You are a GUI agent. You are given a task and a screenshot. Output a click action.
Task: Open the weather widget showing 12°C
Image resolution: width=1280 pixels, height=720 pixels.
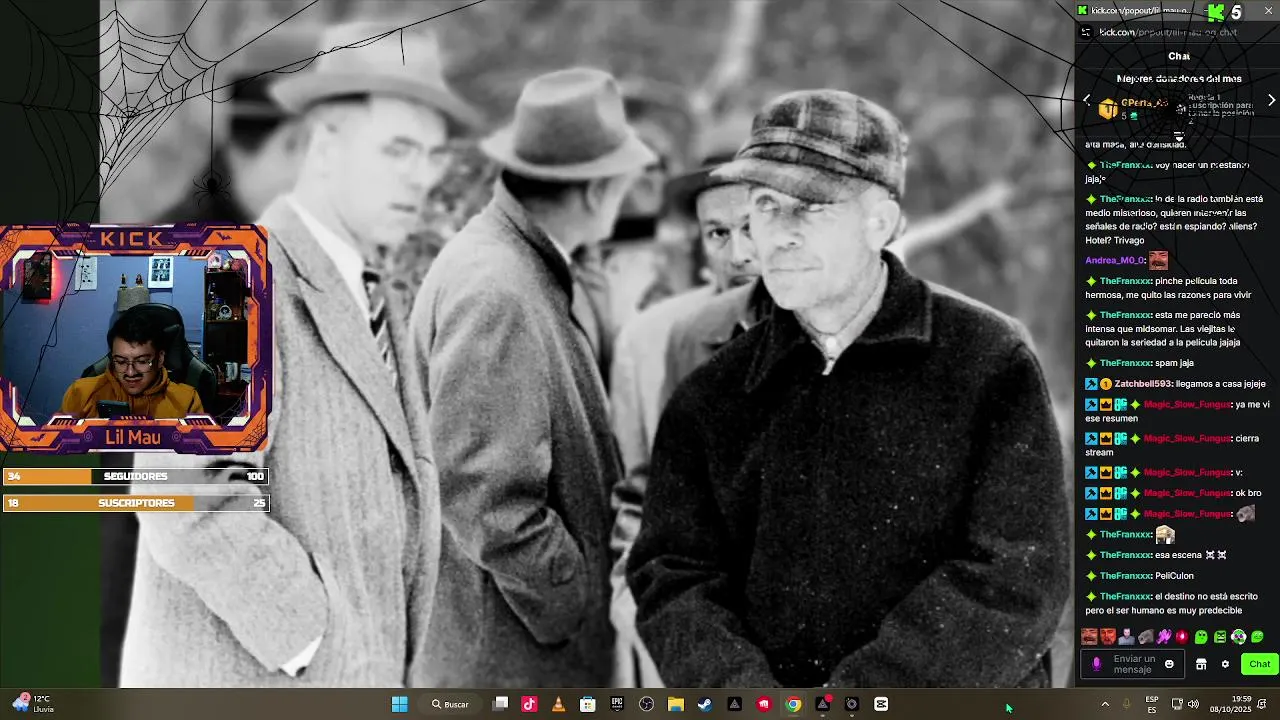click(32, 704)
